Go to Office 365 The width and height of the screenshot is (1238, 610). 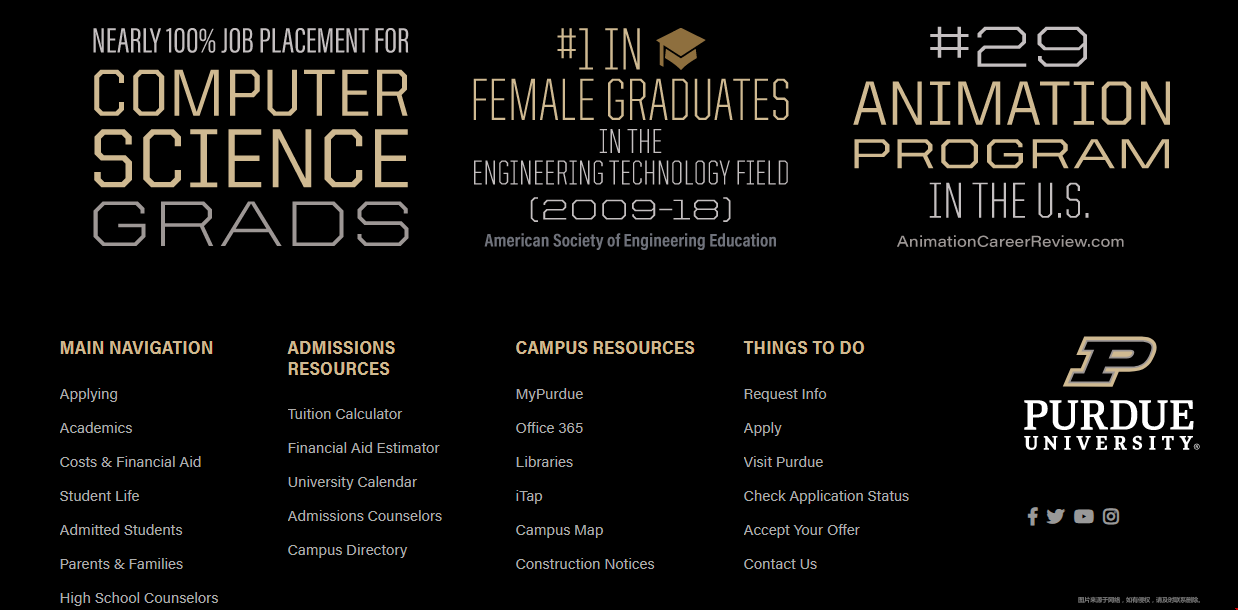(550, 428)
